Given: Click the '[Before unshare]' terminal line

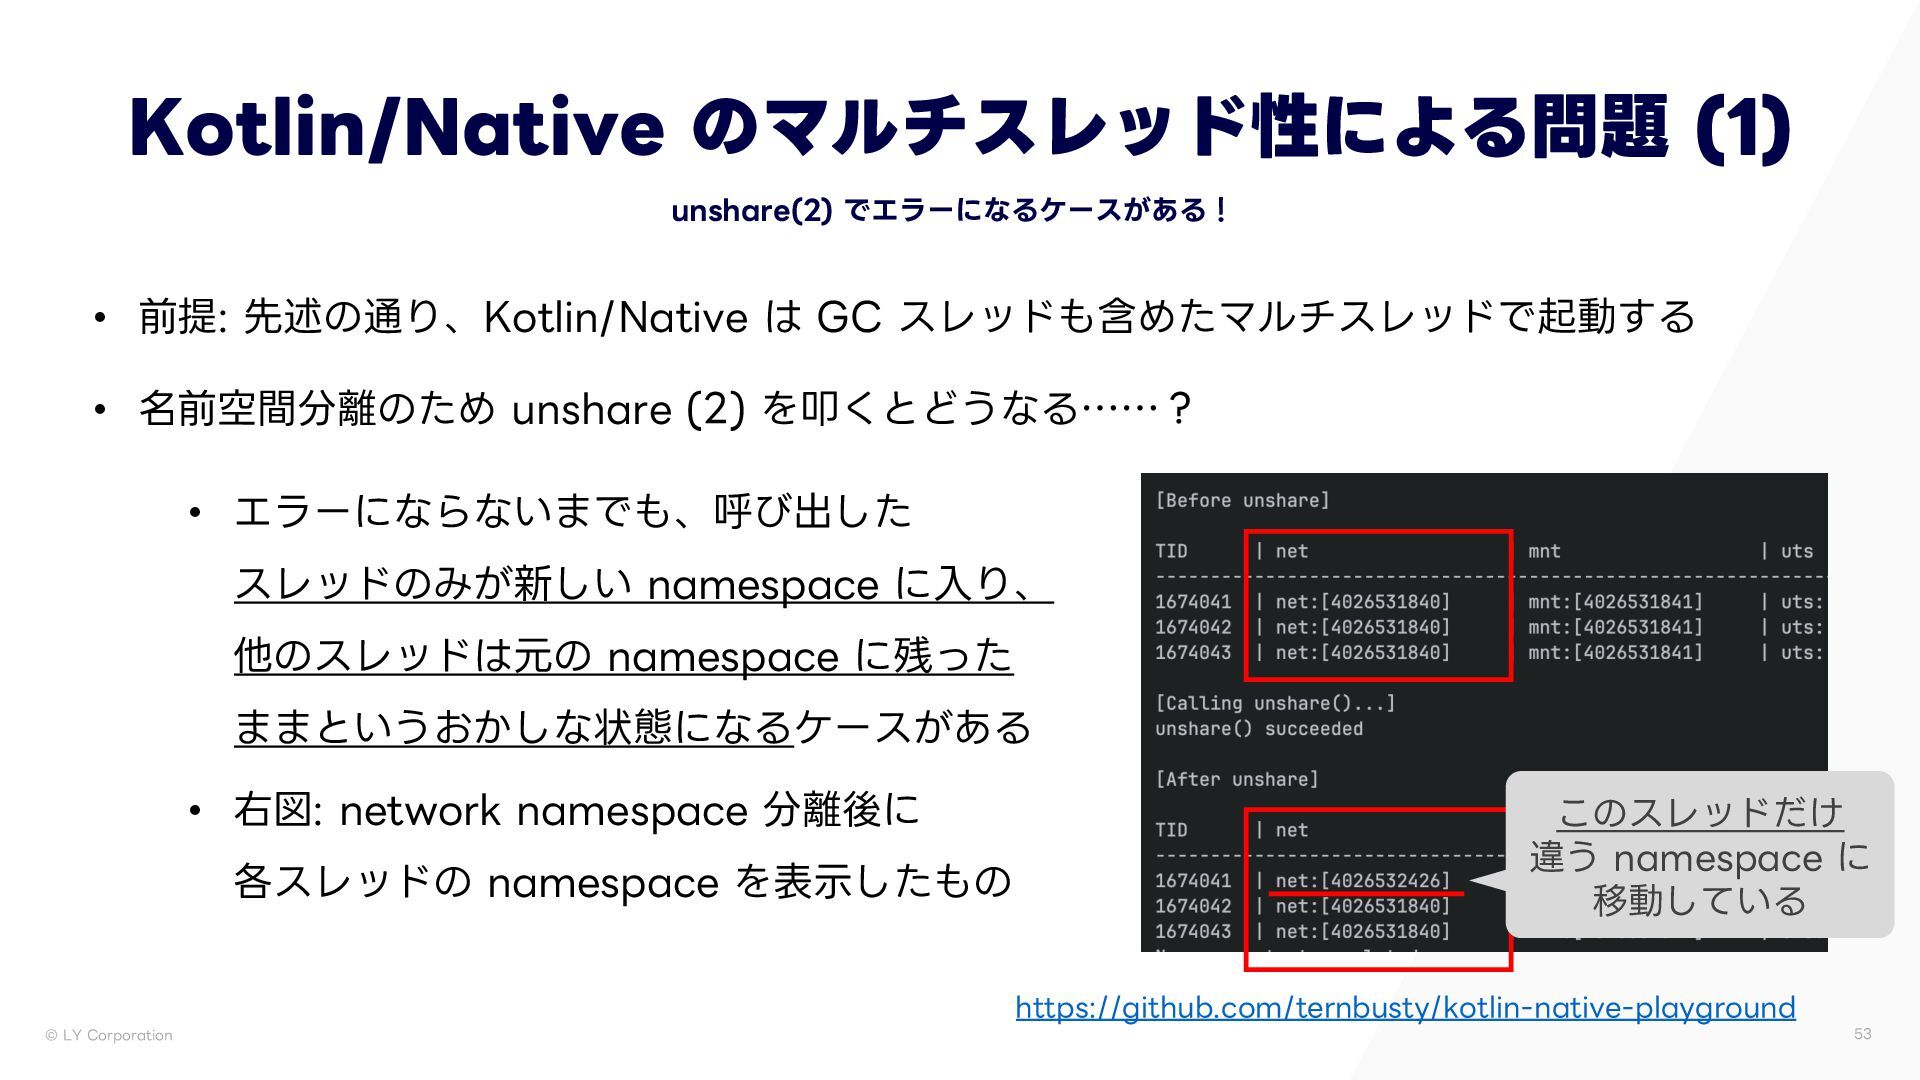Looking at the screenshot, I should tap(1242, 500).
